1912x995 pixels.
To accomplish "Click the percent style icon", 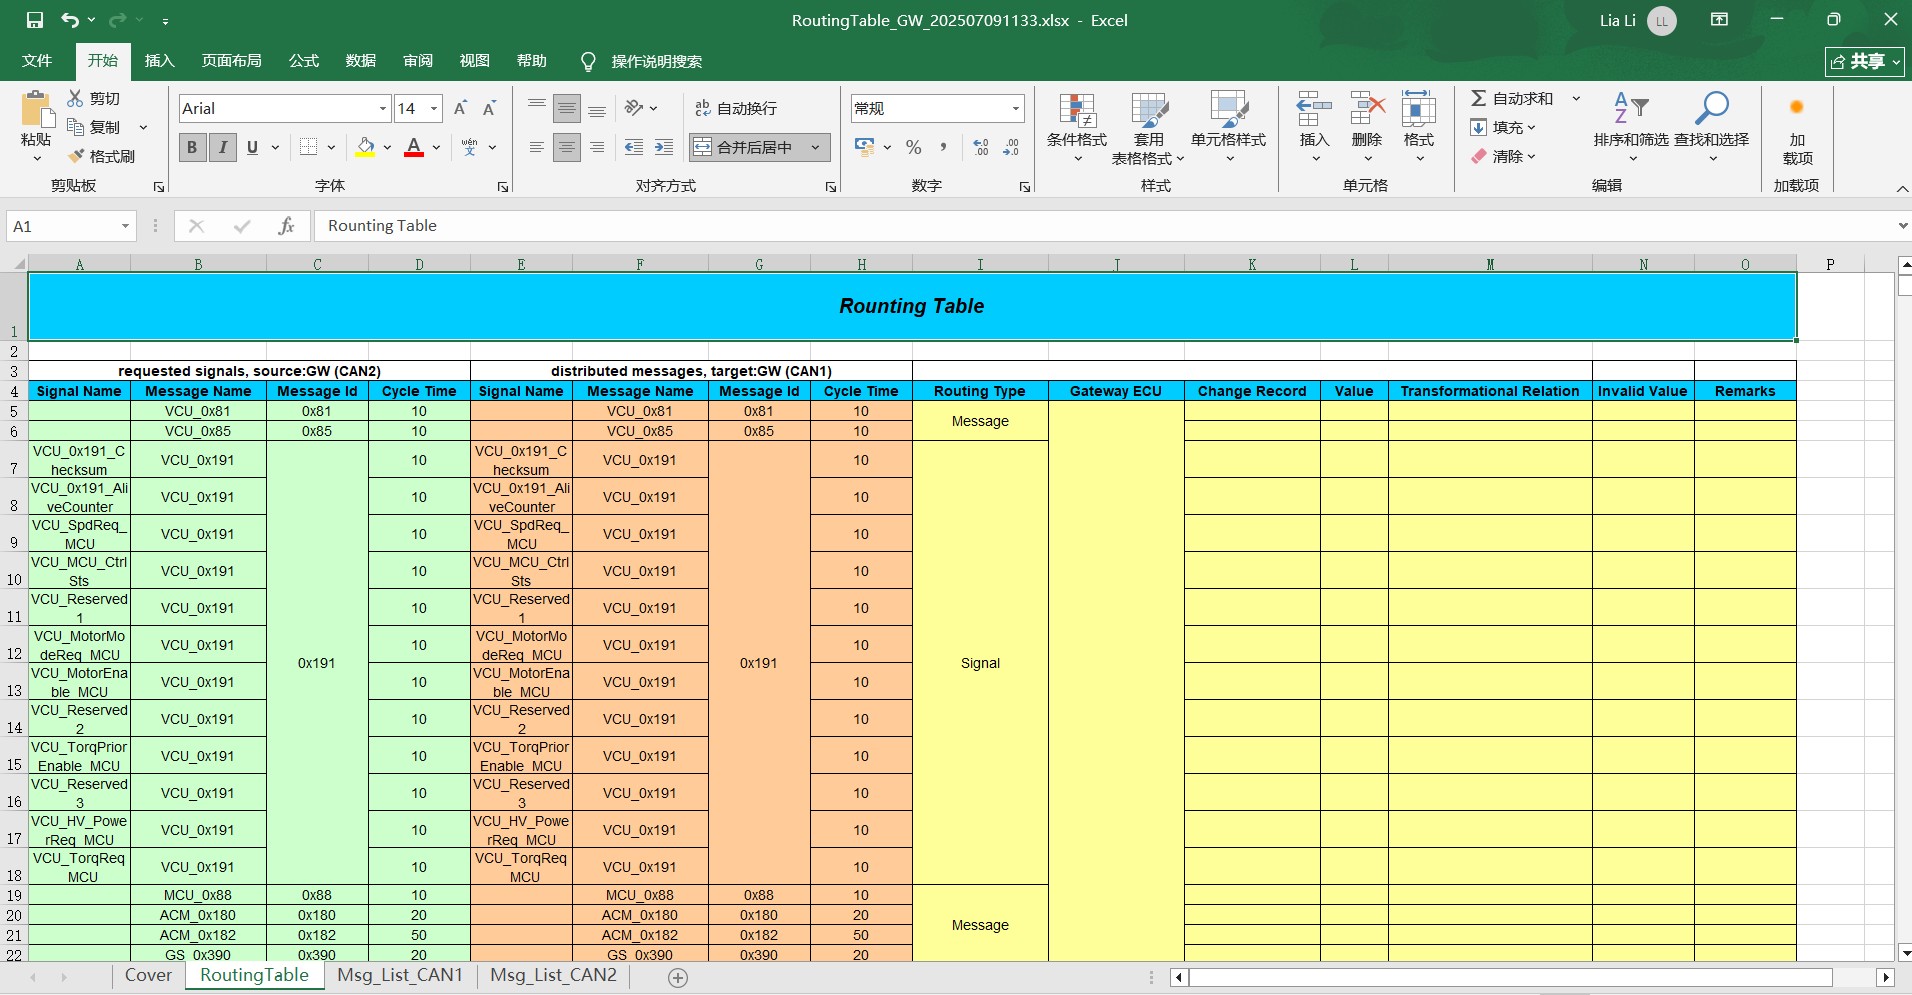I will point(913,148).
